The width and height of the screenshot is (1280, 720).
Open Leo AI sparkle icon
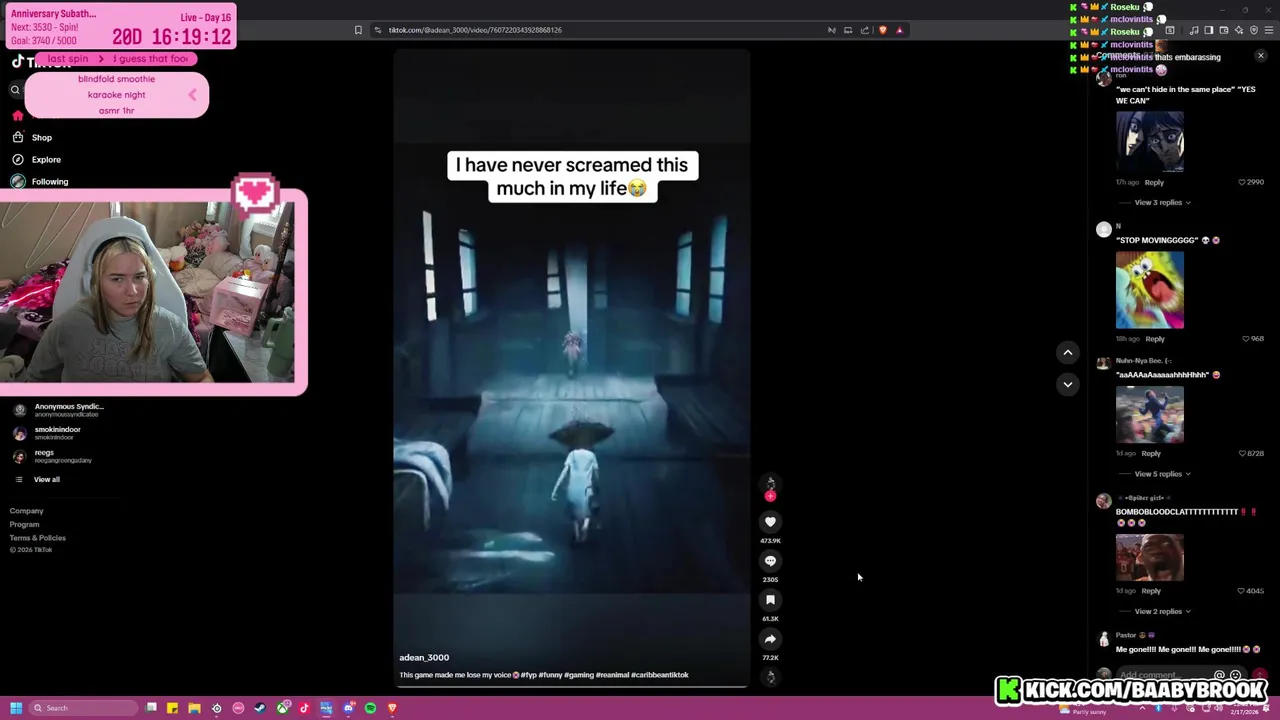(1239, 30)
